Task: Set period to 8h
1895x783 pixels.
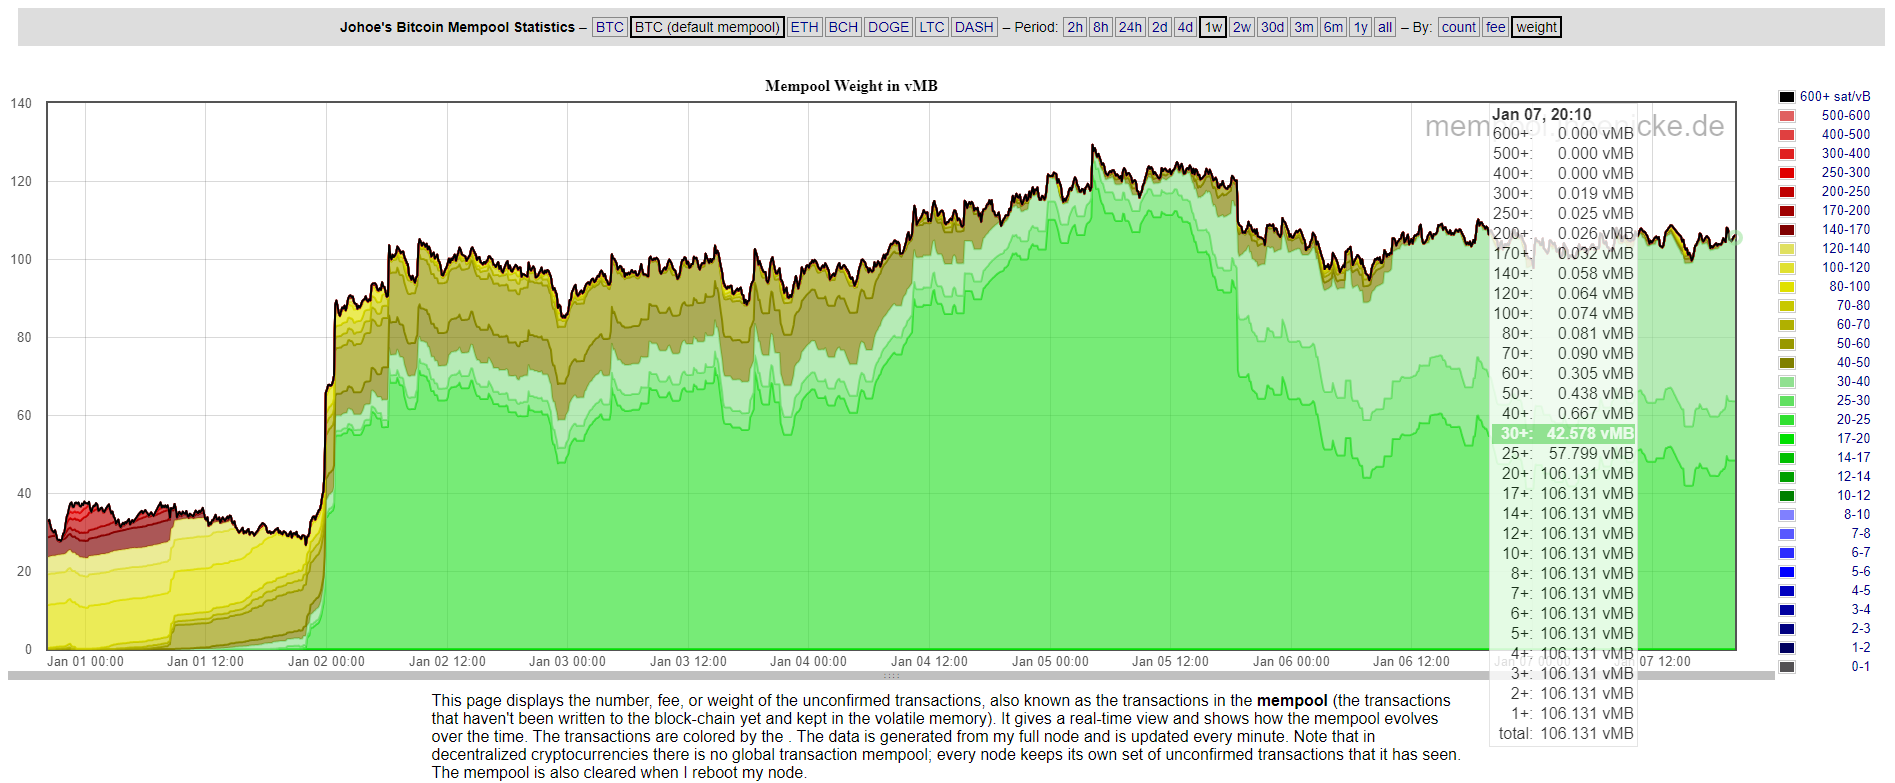Action: click(1100, 27)
